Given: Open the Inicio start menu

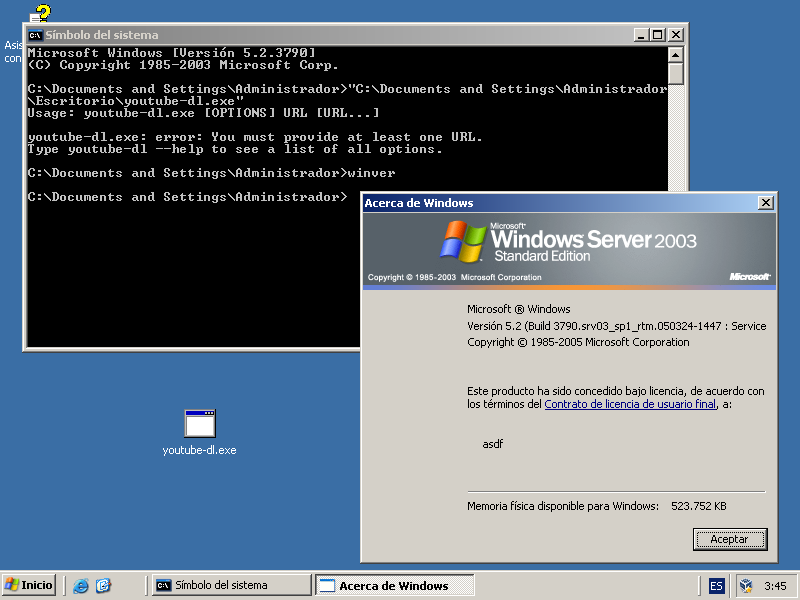Looking at the screenshot, I should click(x=29, y=585).
